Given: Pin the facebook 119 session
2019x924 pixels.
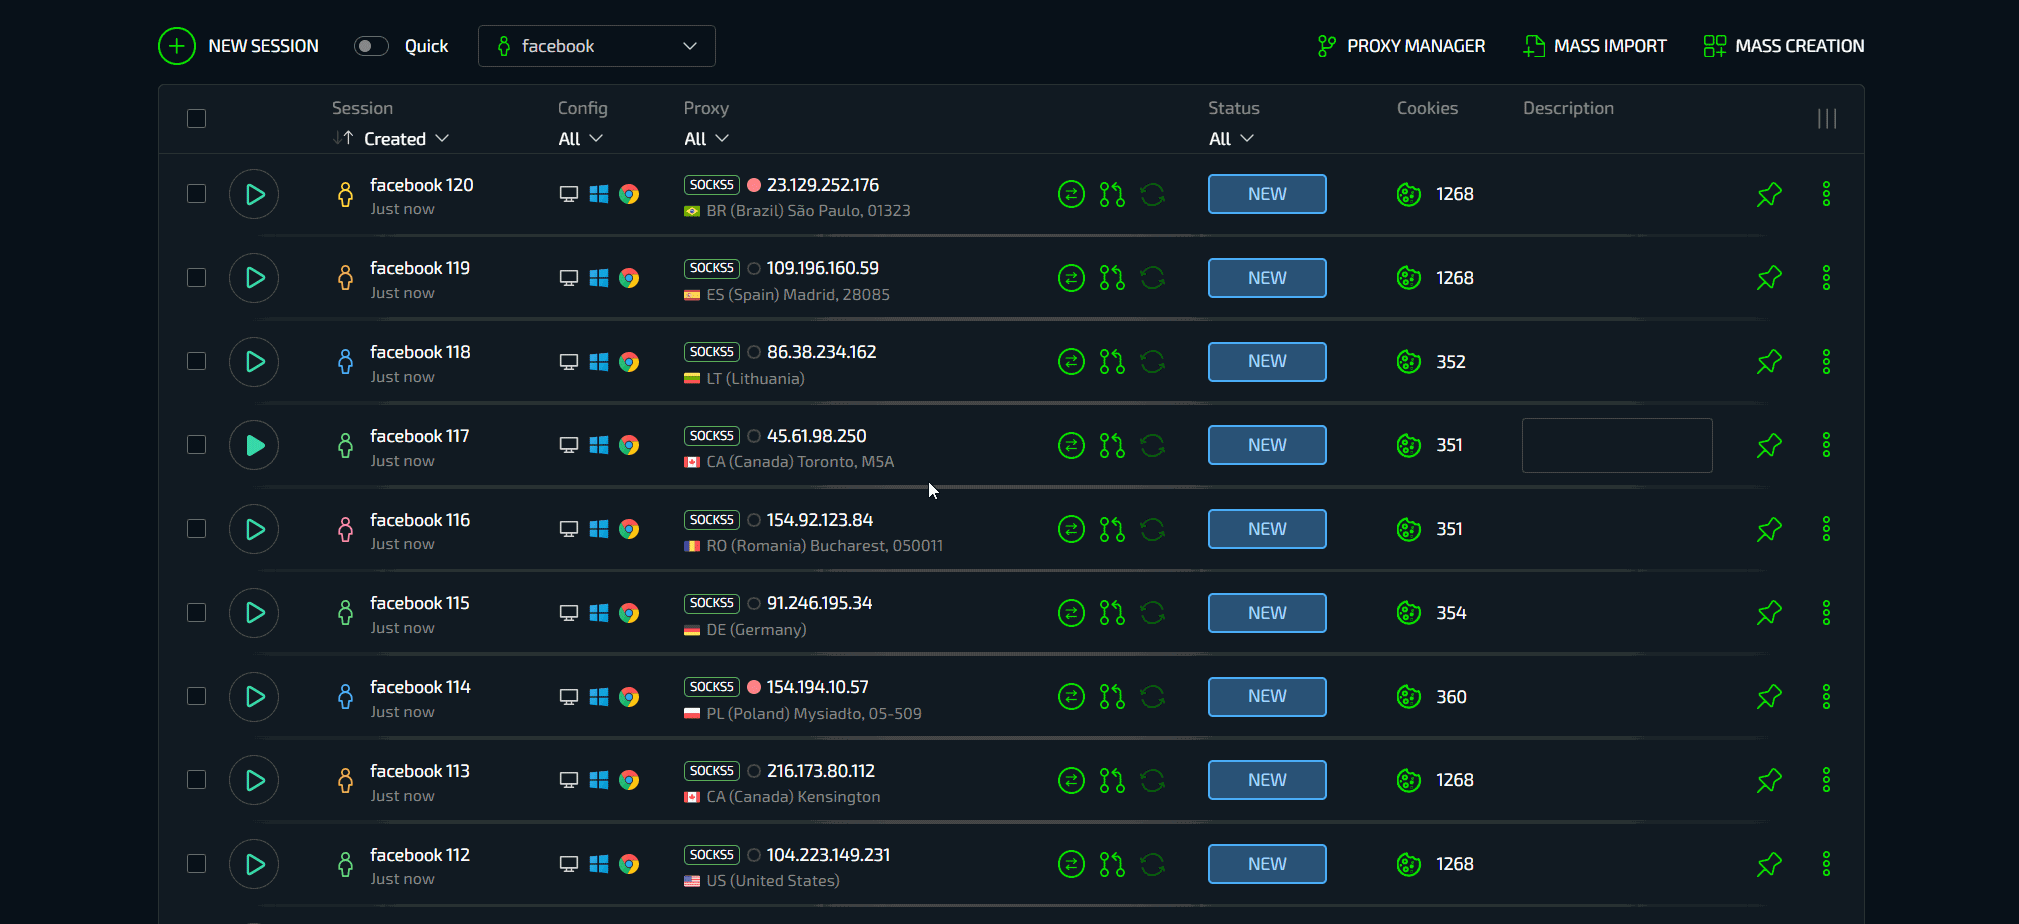Looking at the screenshot, I should click(1769, 278).
